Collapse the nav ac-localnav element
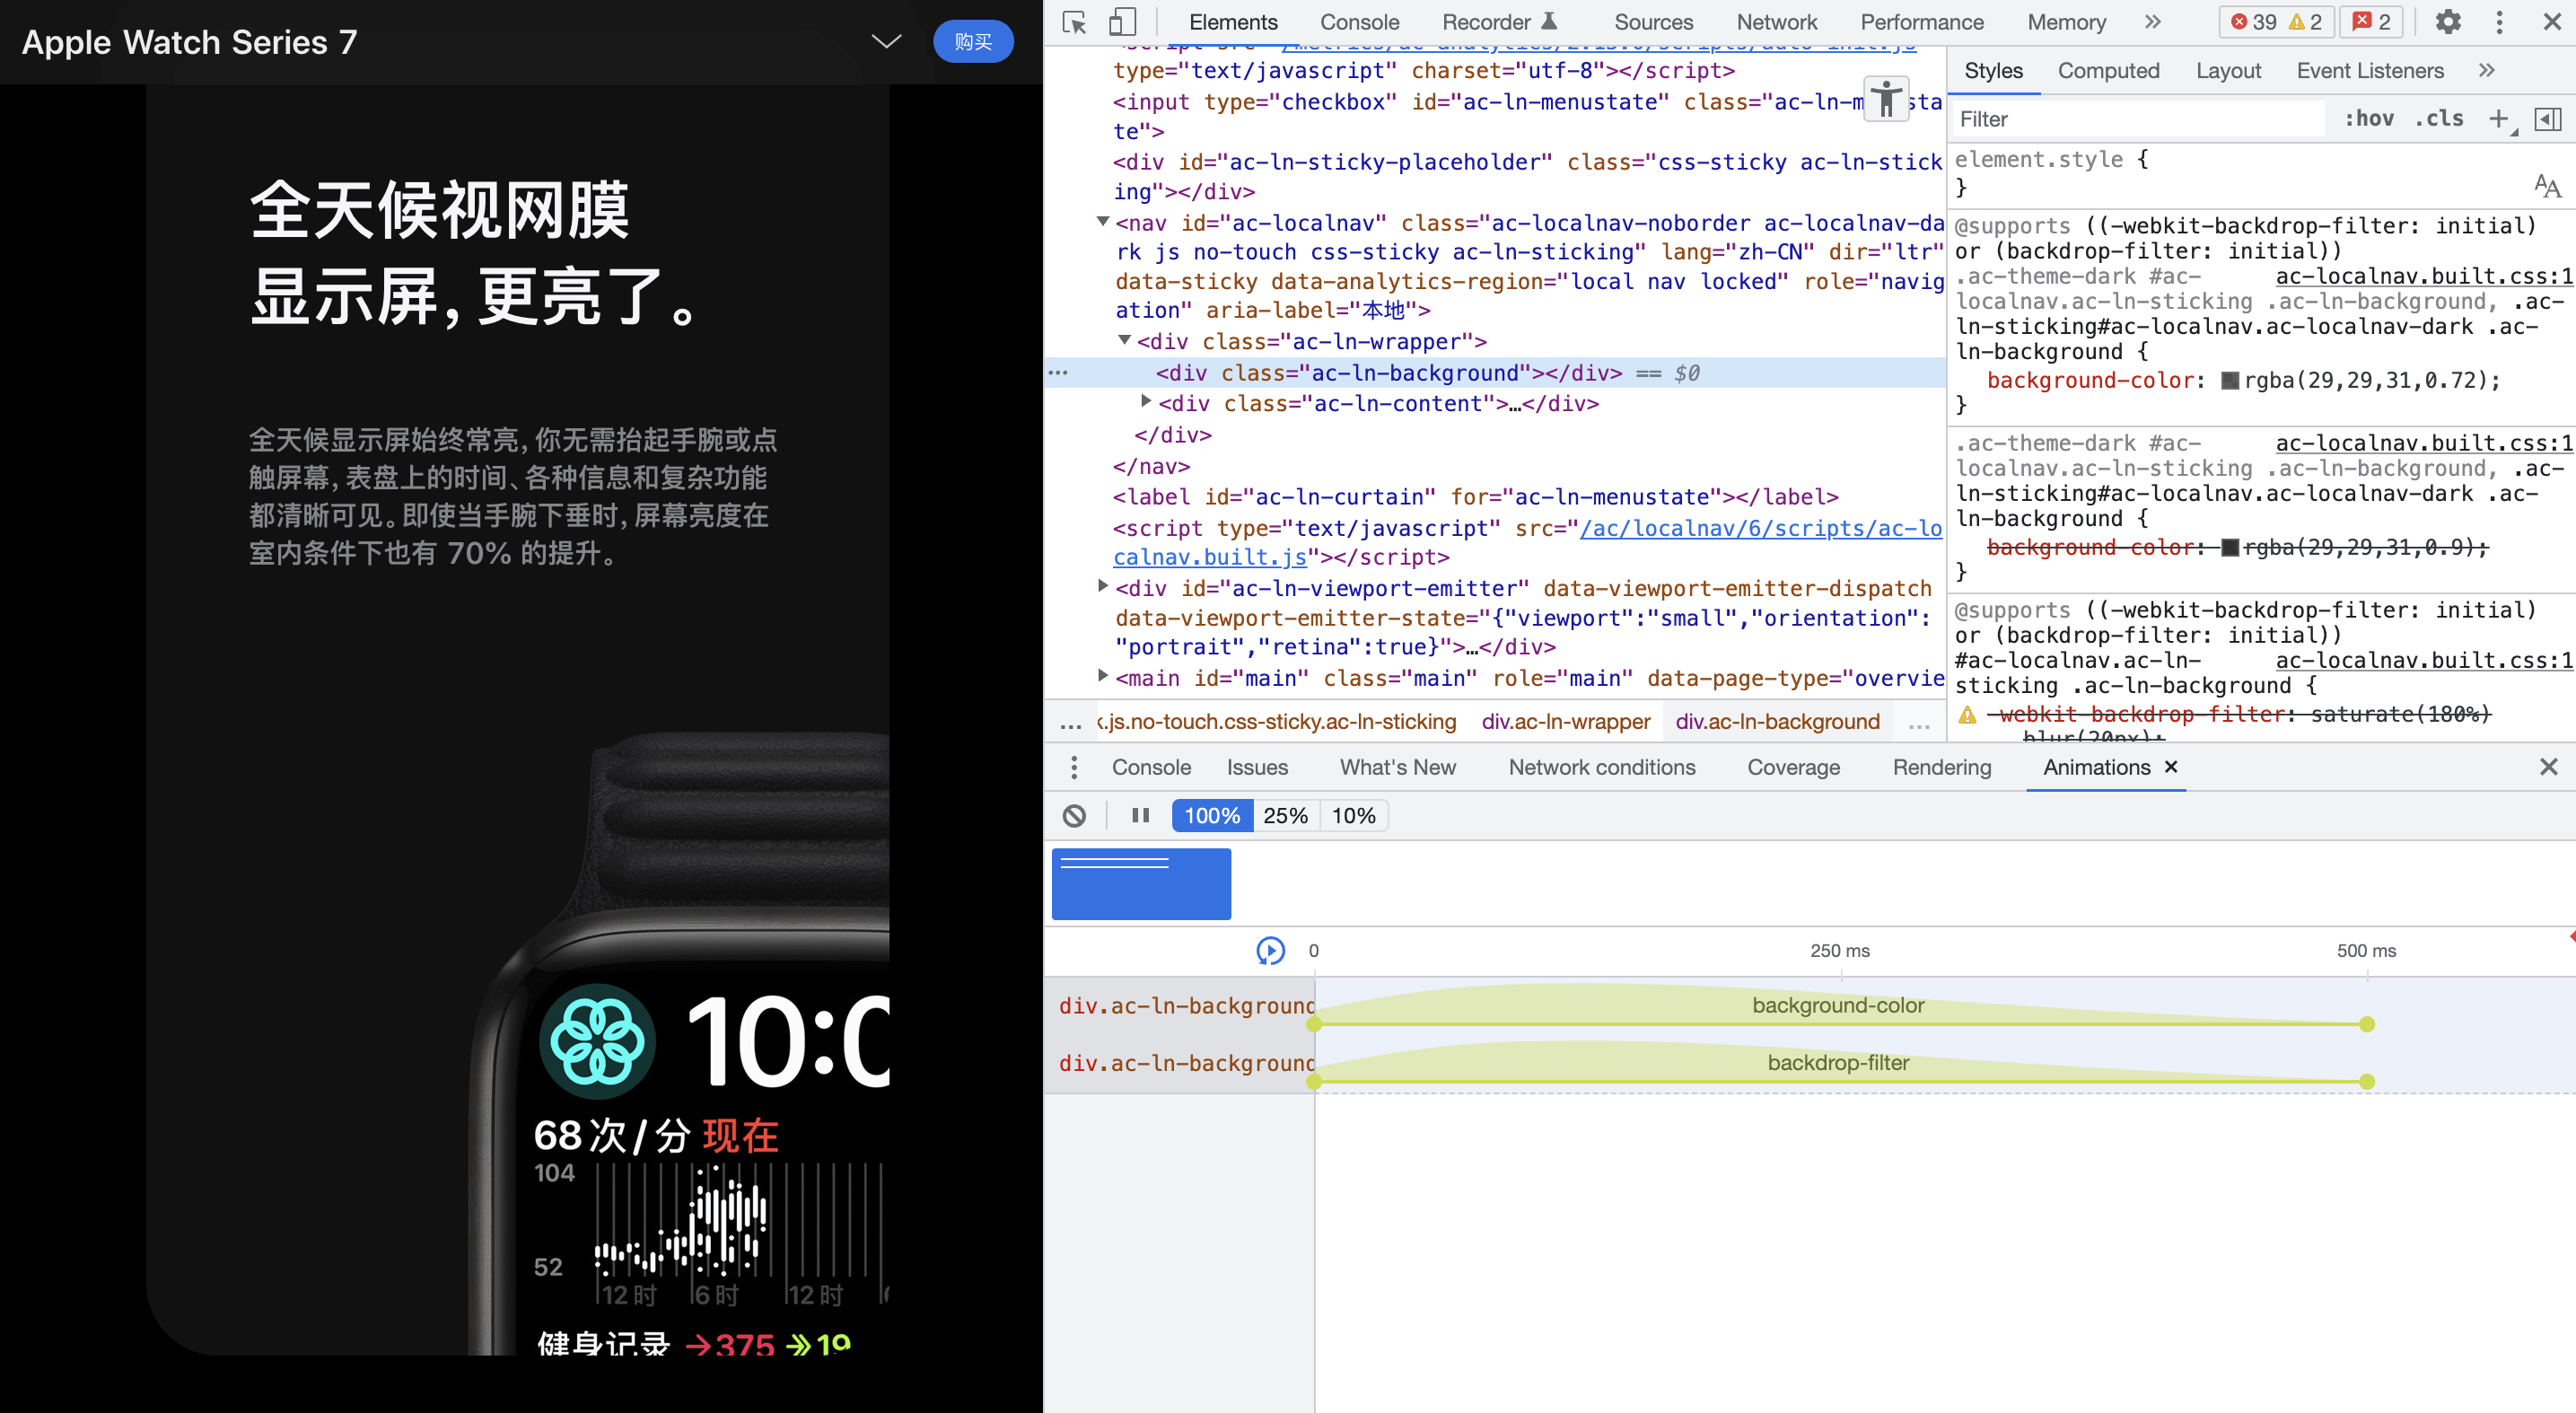This screenshot has width=2576, height=1413. pyautogui.click(x=1102, y=222)
